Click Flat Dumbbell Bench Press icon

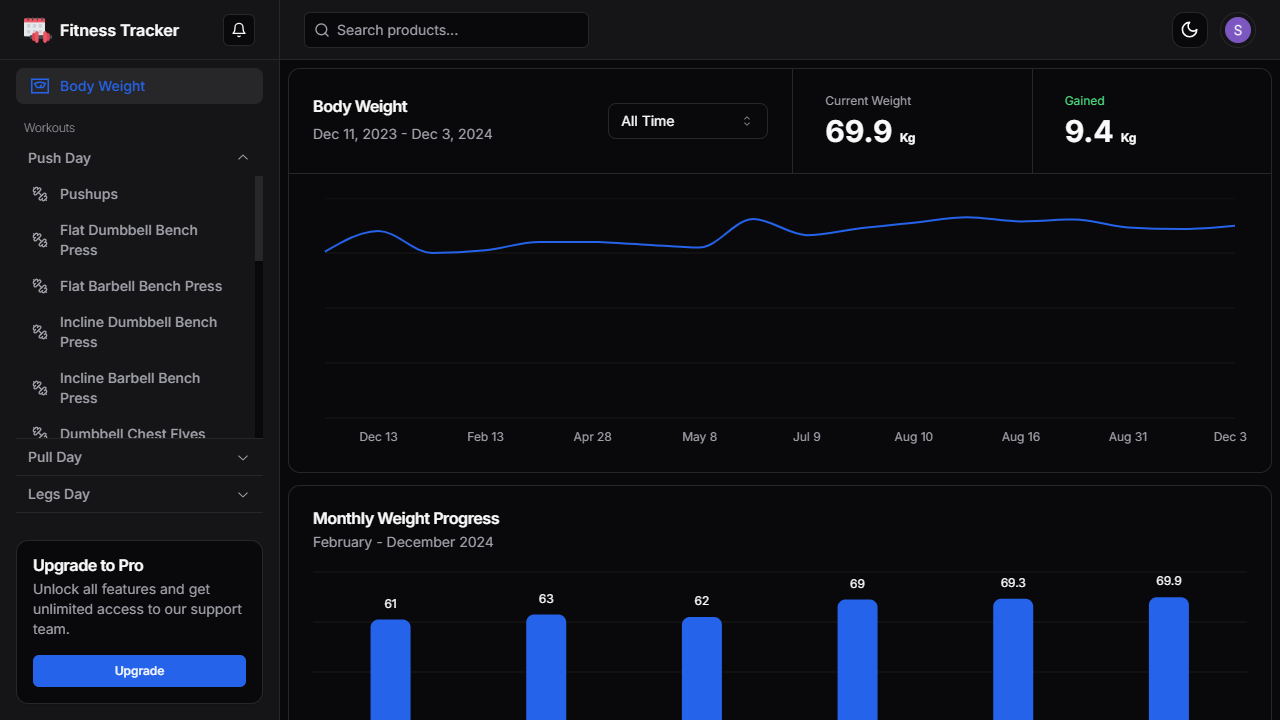[x=40, y=240]
